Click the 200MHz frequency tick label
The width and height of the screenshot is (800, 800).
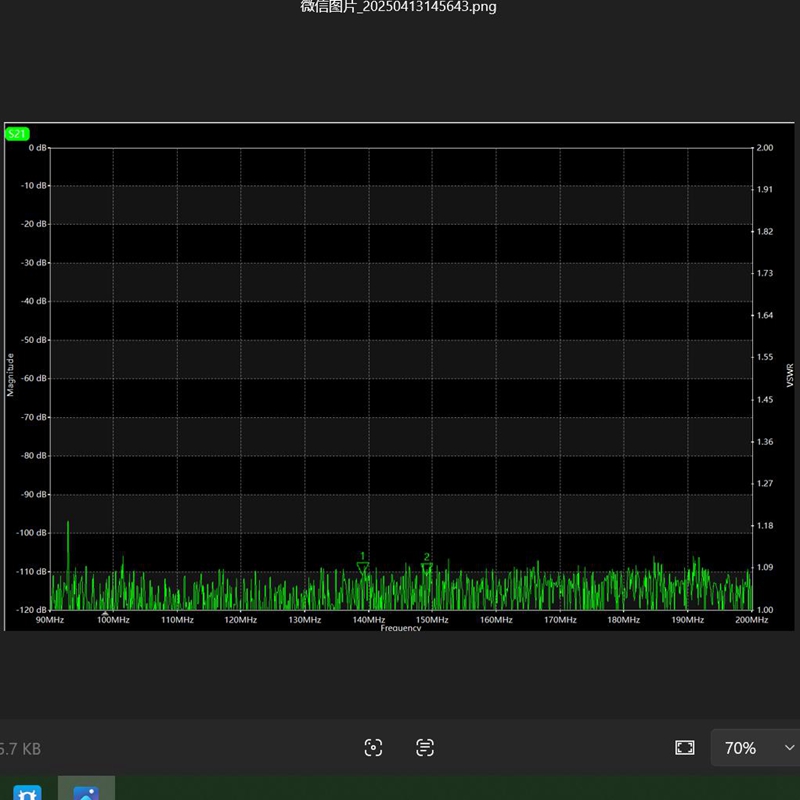[752, 620]
